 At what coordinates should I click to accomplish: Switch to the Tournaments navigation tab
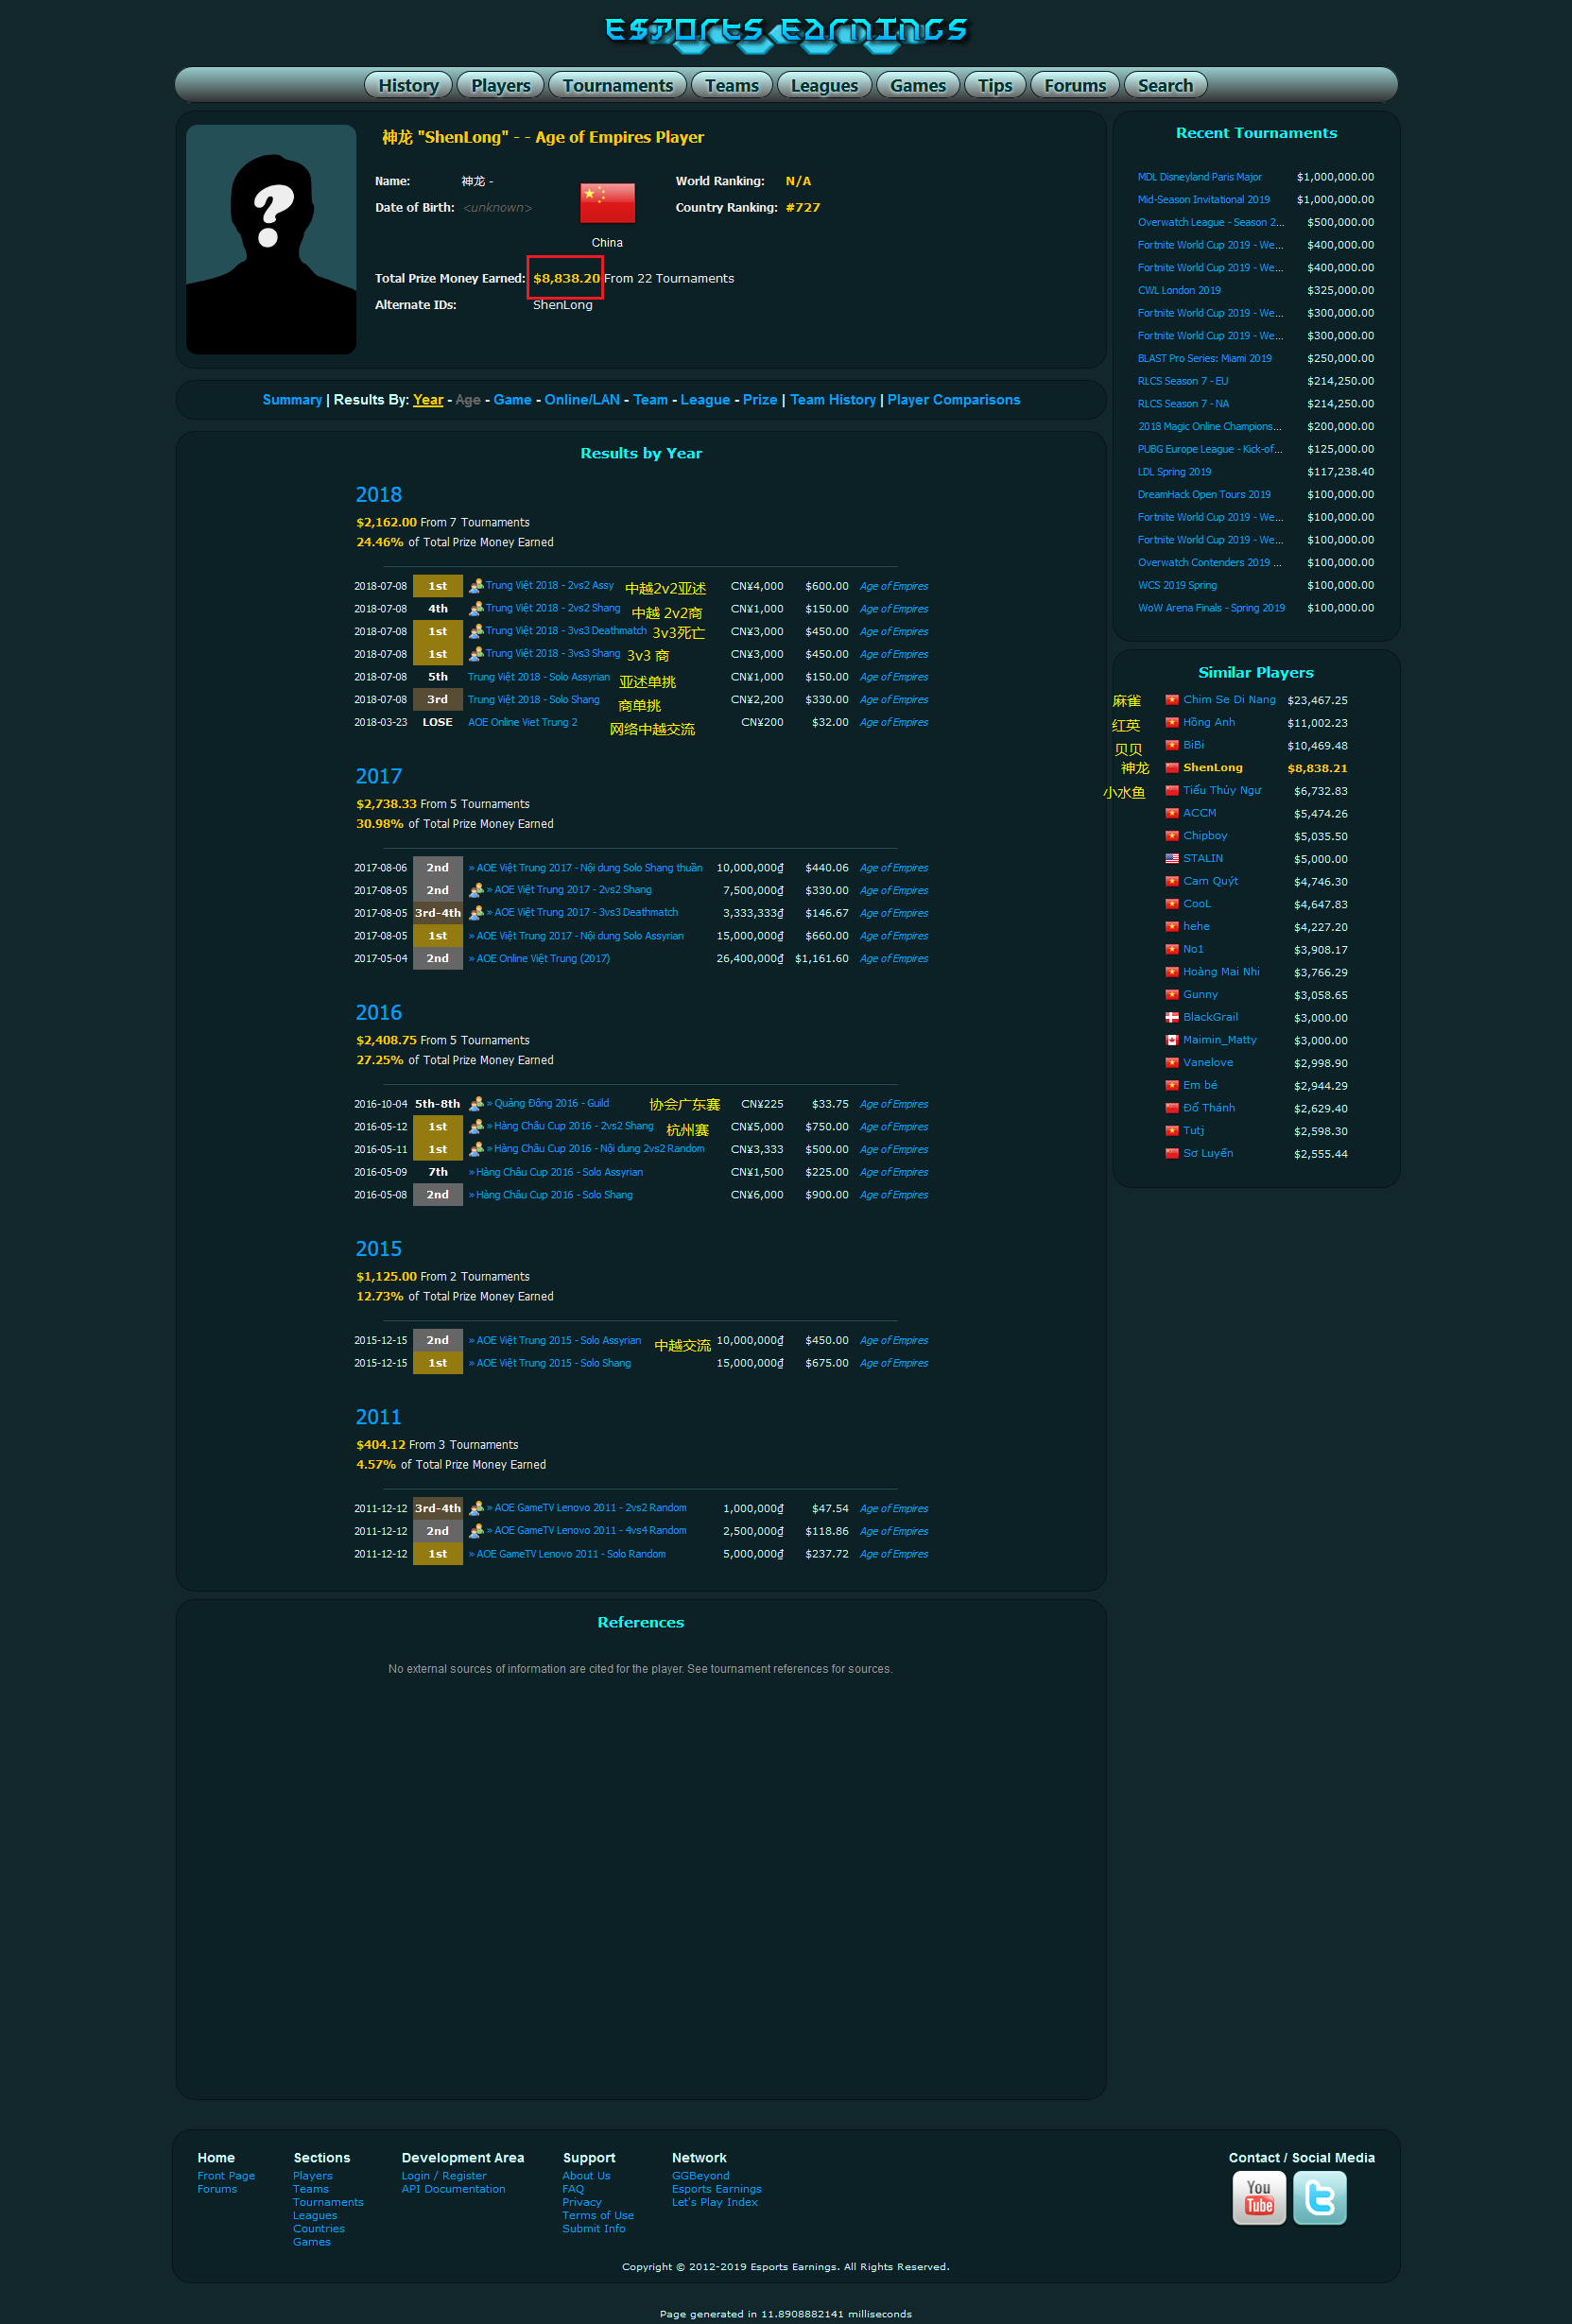617,85
